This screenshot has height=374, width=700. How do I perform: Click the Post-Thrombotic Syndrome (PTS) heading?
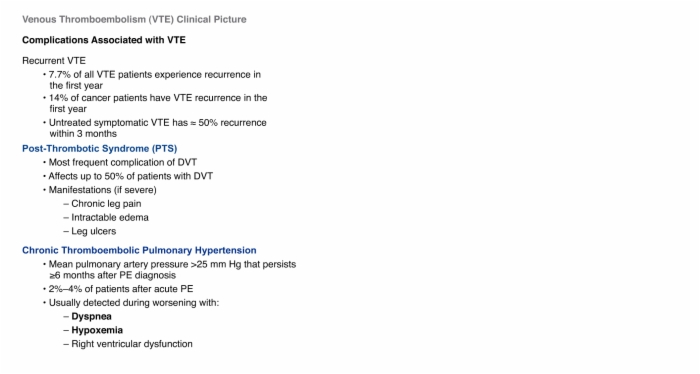(x=100, y=149)
